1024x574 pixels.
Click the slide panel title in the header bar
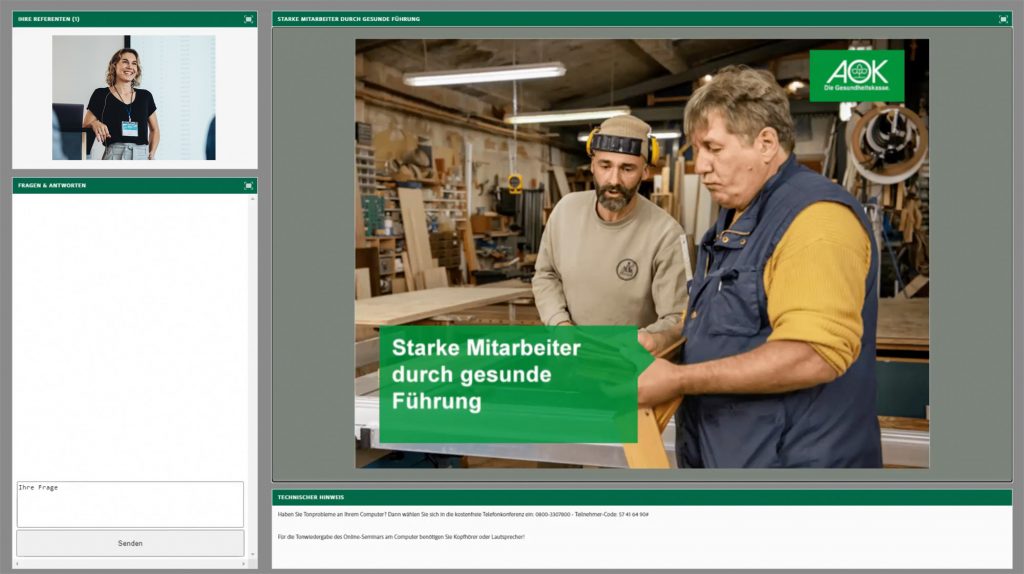point(348,19)
